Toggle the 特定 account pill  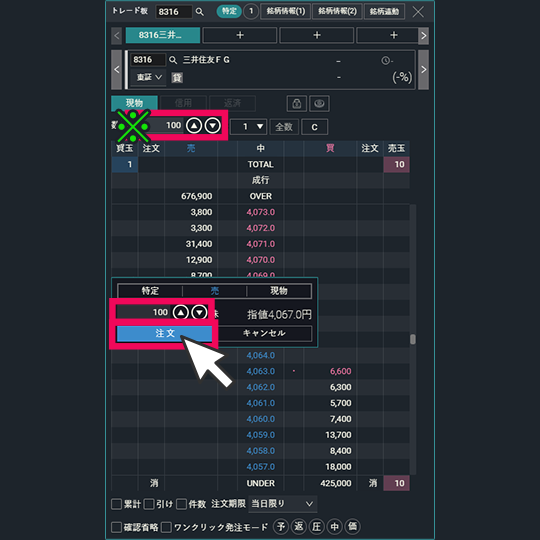coord(229,11)
